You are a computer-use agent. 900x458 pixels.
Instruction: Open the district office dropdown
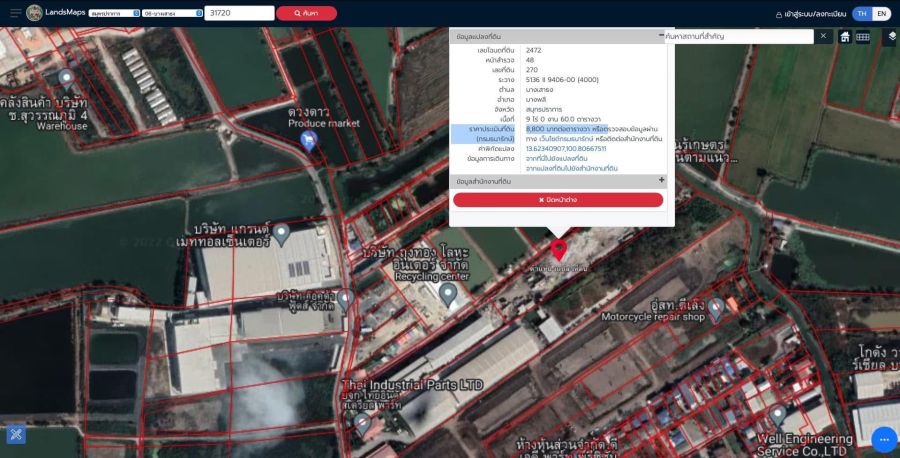pos(169,14)
